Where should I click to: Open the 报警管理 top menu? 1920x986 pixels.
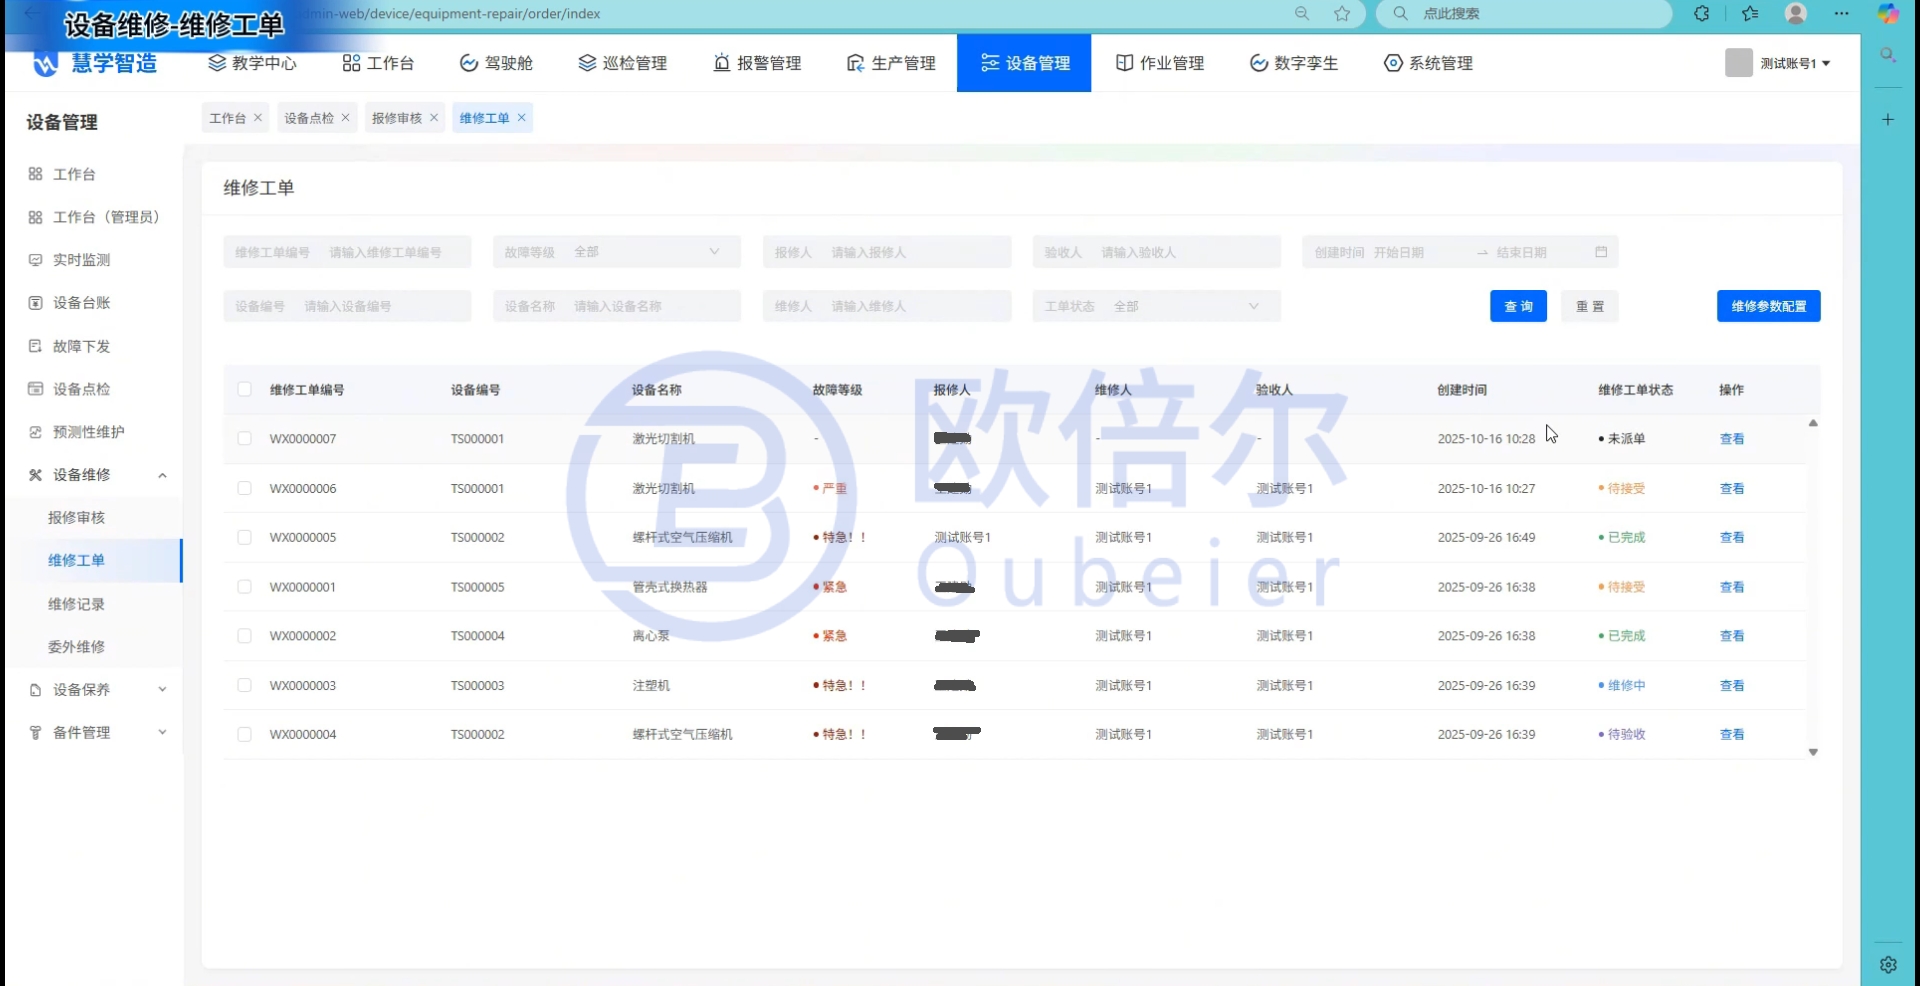coord(757,63)
